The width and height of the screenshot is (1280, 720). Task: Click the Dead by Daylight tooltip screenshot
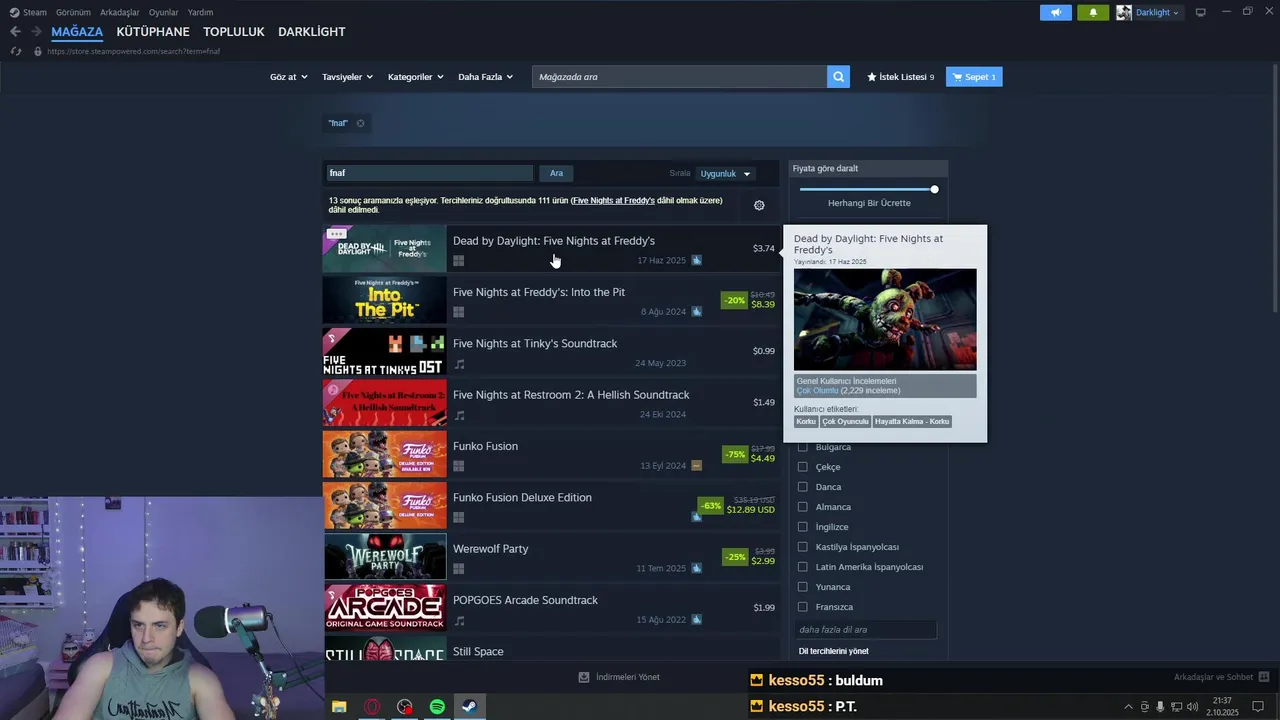click(885, 319)
